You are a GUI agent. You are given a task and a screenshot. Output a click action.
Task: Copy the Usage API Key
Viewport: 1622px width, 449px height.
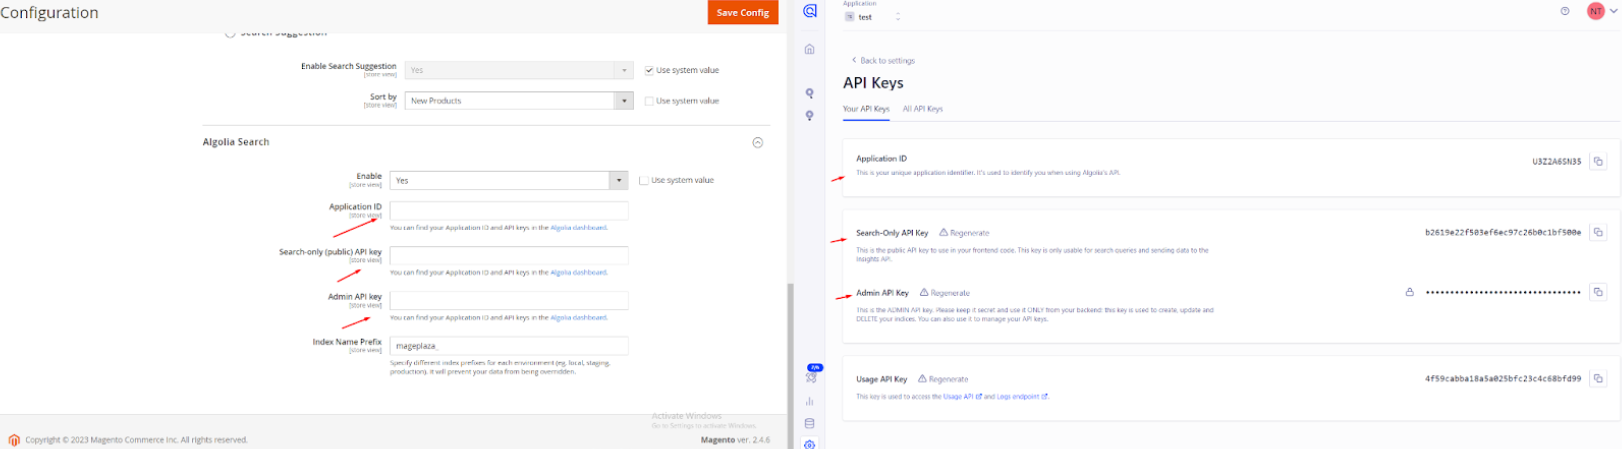1598,379
